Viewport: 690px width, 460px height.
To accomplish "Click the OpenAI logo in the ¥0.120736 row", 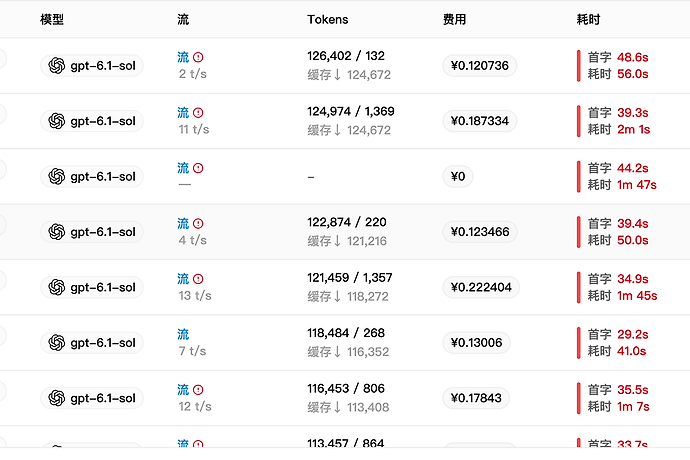I will point(57,66).
